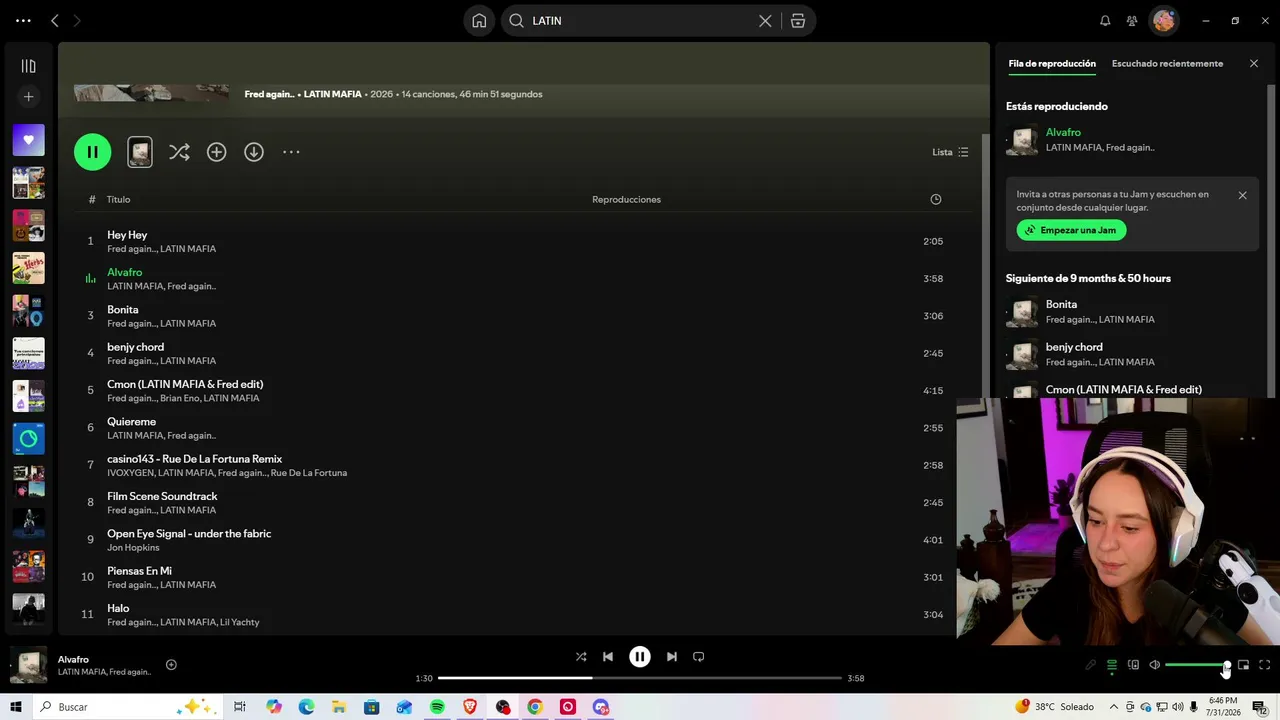Mute the Spotify volume speaker icon
This screenshot has width=1280, height=720.
pyautogui.click(x=1154, y=665)
